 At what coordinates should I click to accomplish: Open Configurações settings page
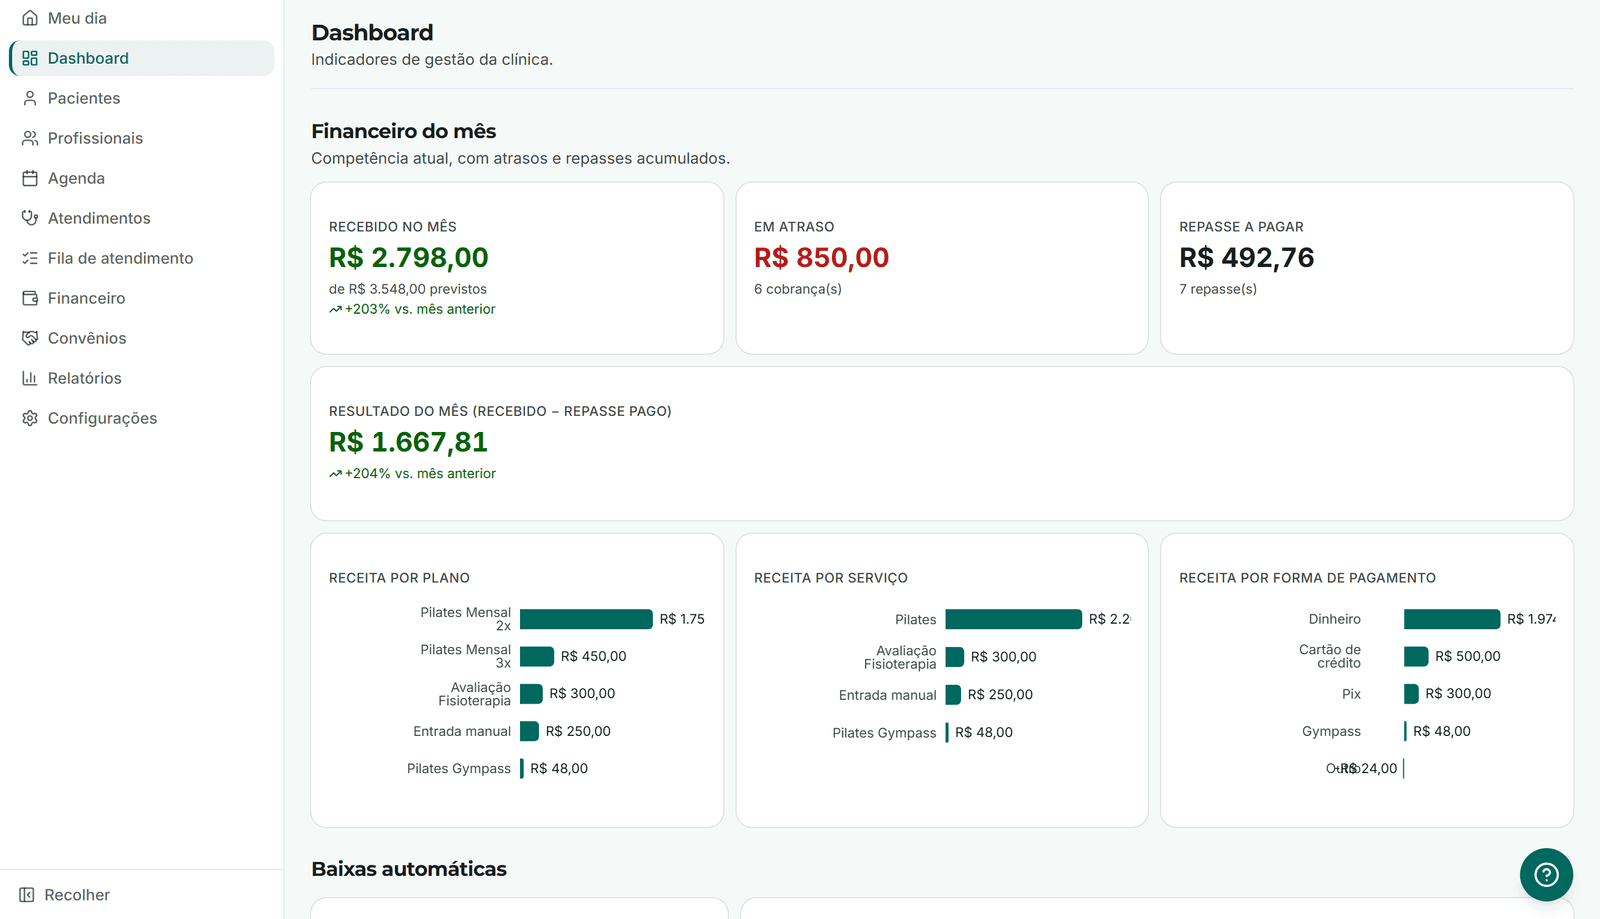tap(142, 418)
